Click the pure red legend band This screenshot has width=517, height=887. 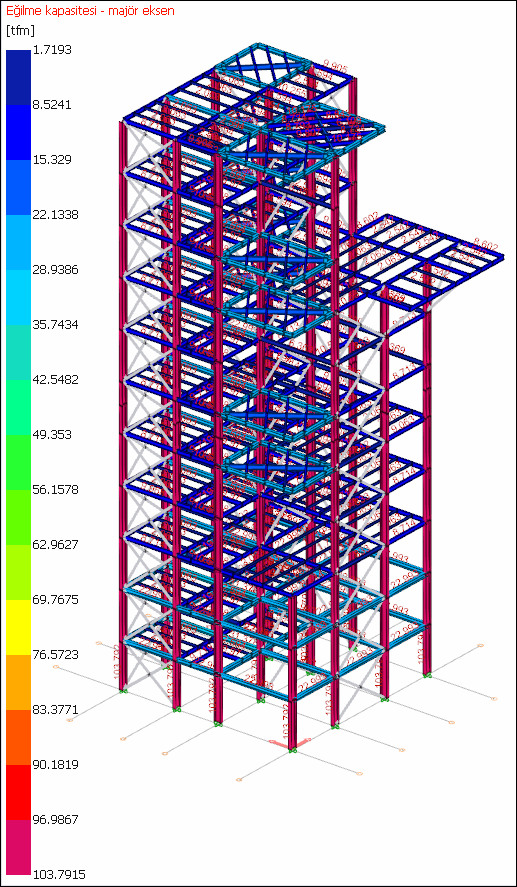[x=19, y=793]
